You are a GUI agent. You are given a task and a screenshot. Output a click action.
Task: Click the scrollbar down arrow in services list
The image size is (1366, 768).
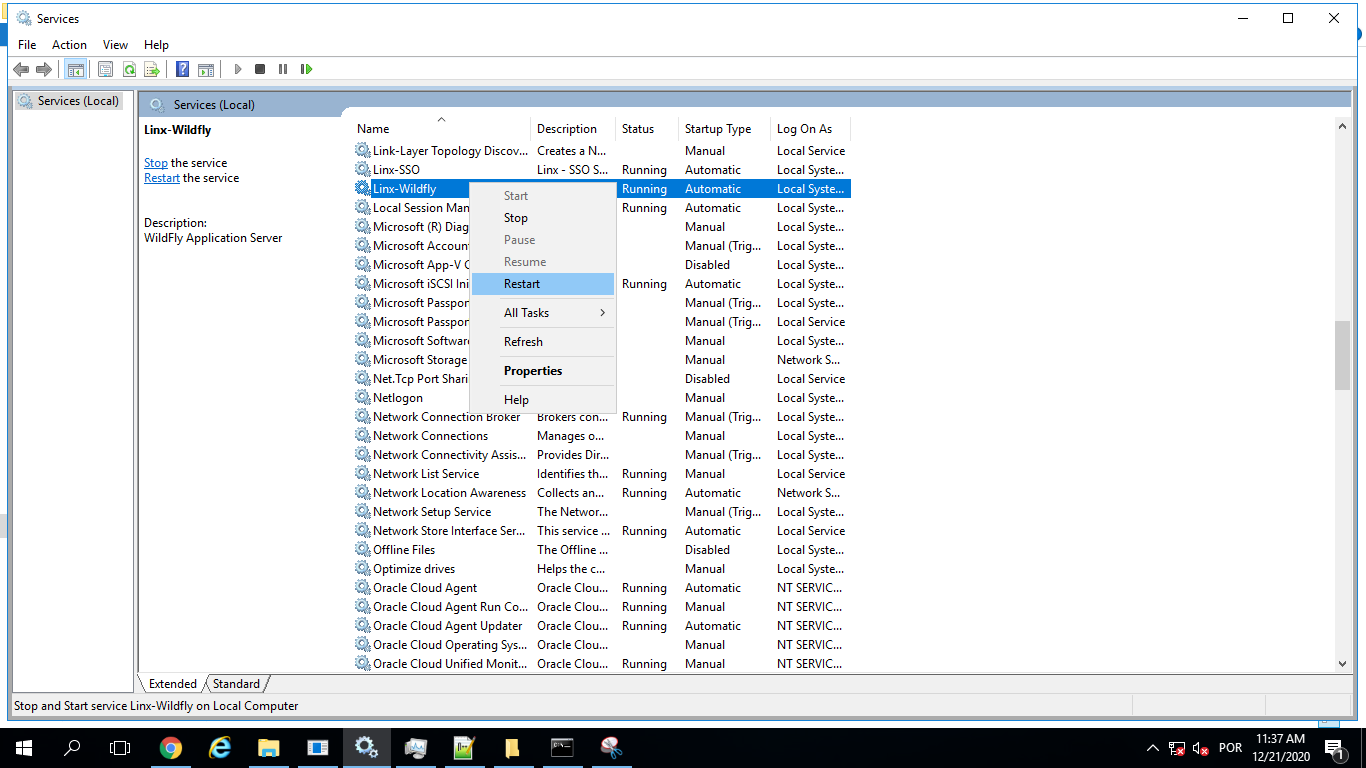[x=1342, y=664]
